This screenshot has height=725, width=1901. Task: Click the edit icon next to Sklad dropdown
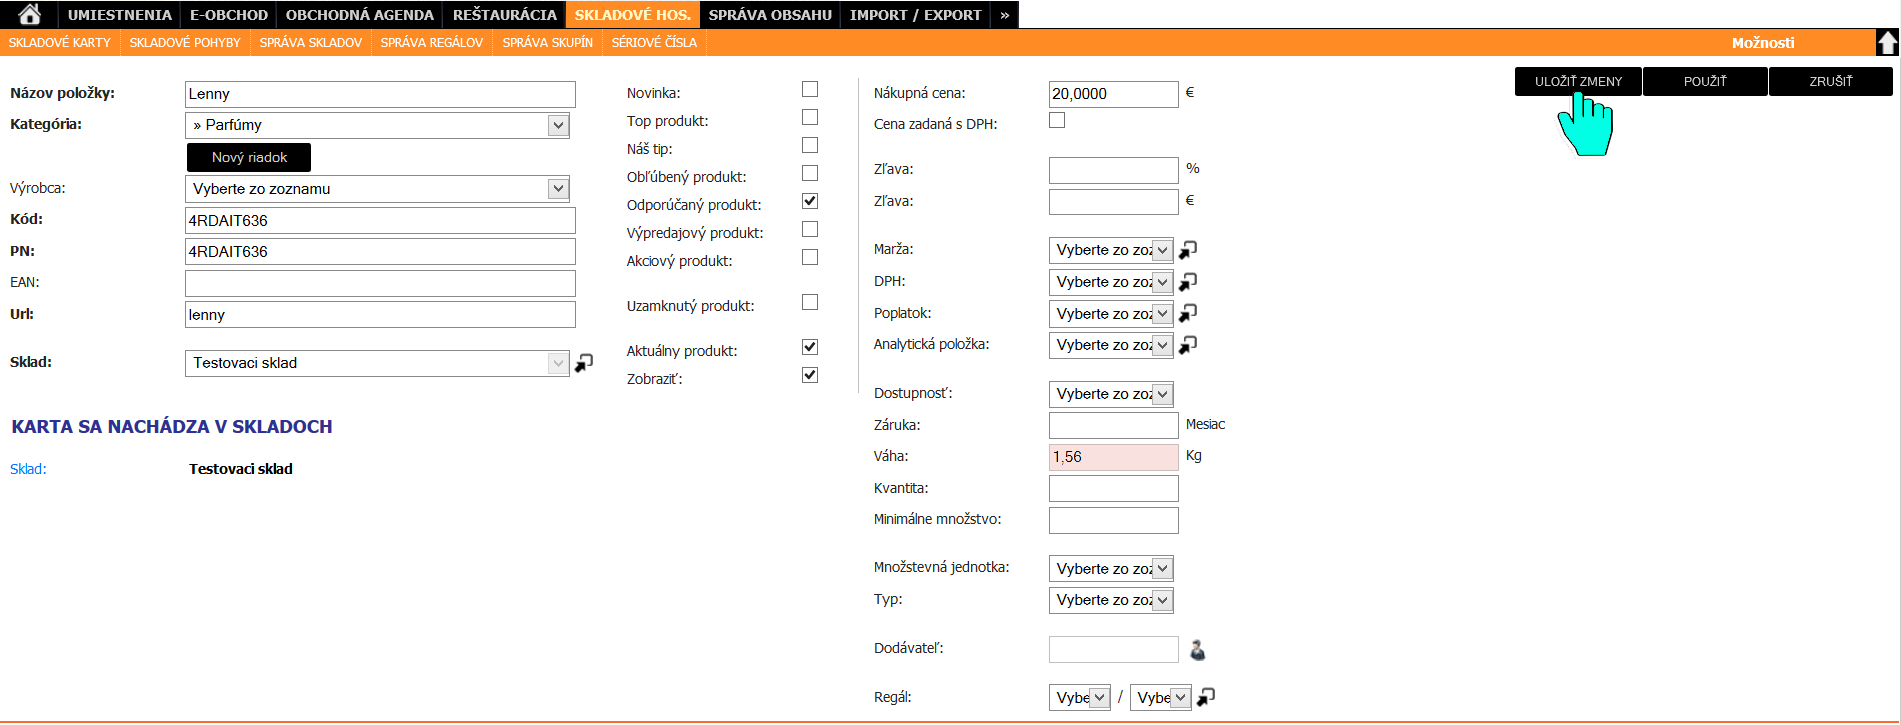584,363
